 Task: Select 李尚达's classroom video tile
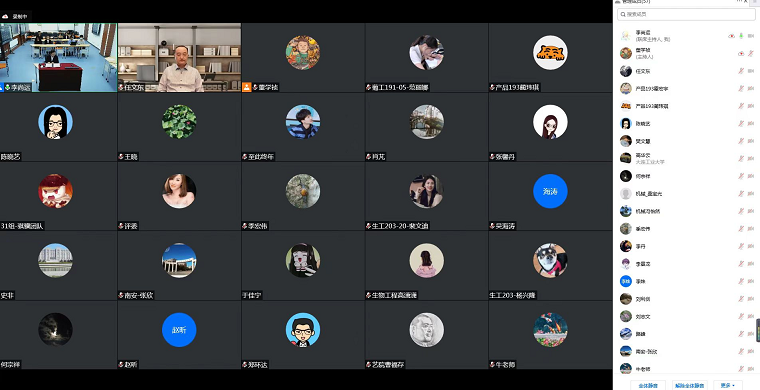tap(59, 58)
